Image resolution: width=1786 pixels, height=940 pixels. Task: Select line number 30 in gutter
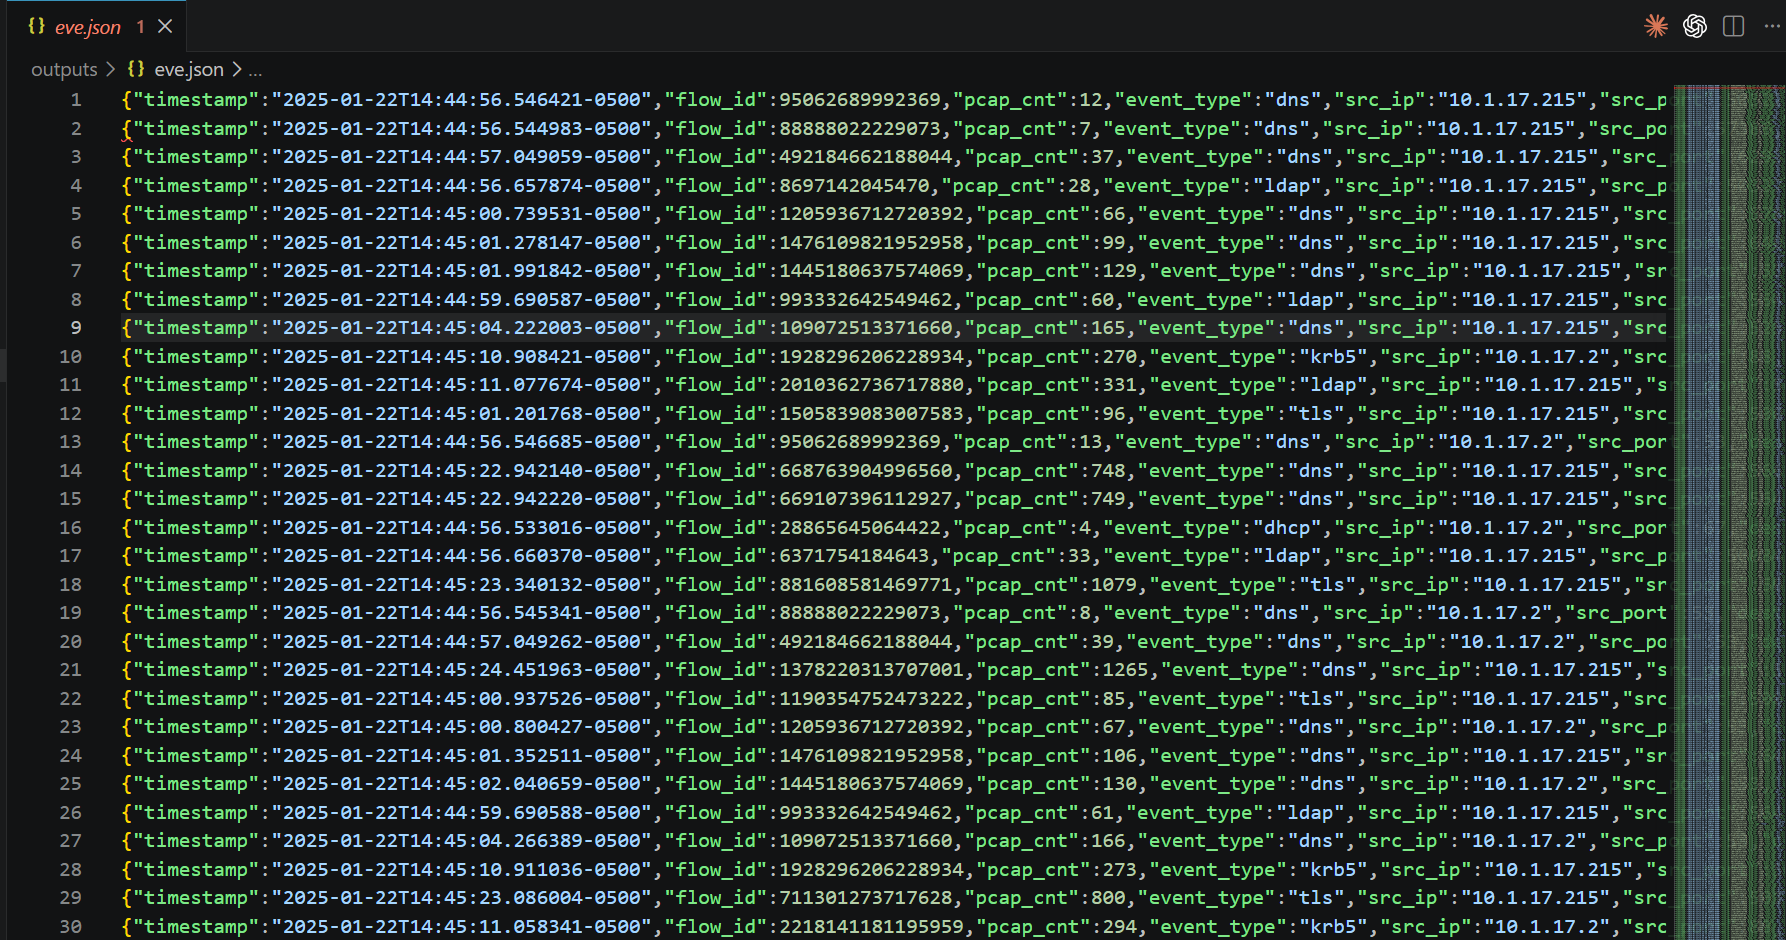click(x=70, y=926)
